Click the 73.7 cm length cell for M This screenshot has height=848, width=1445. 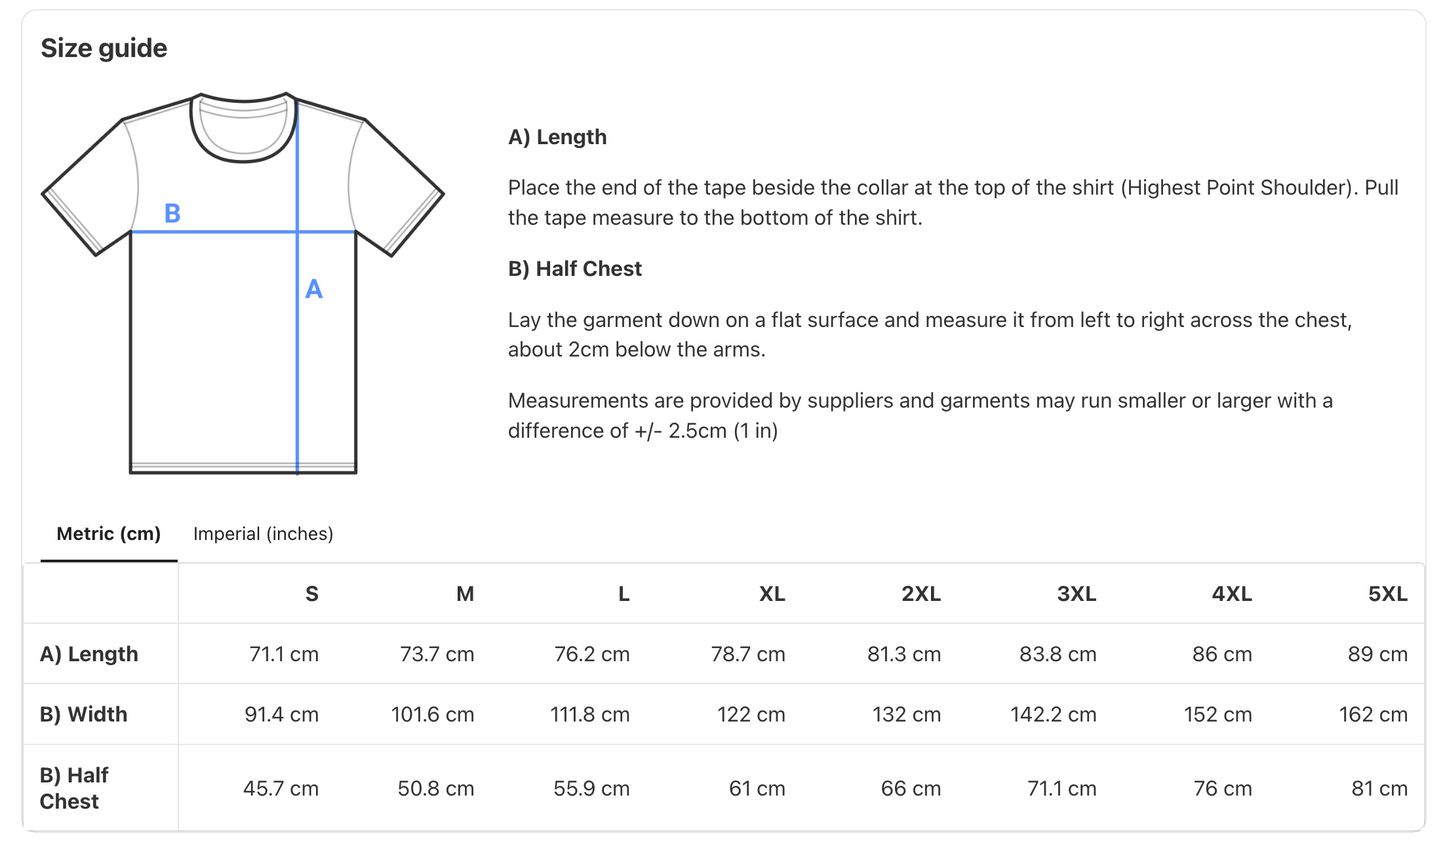pos(437,654)
